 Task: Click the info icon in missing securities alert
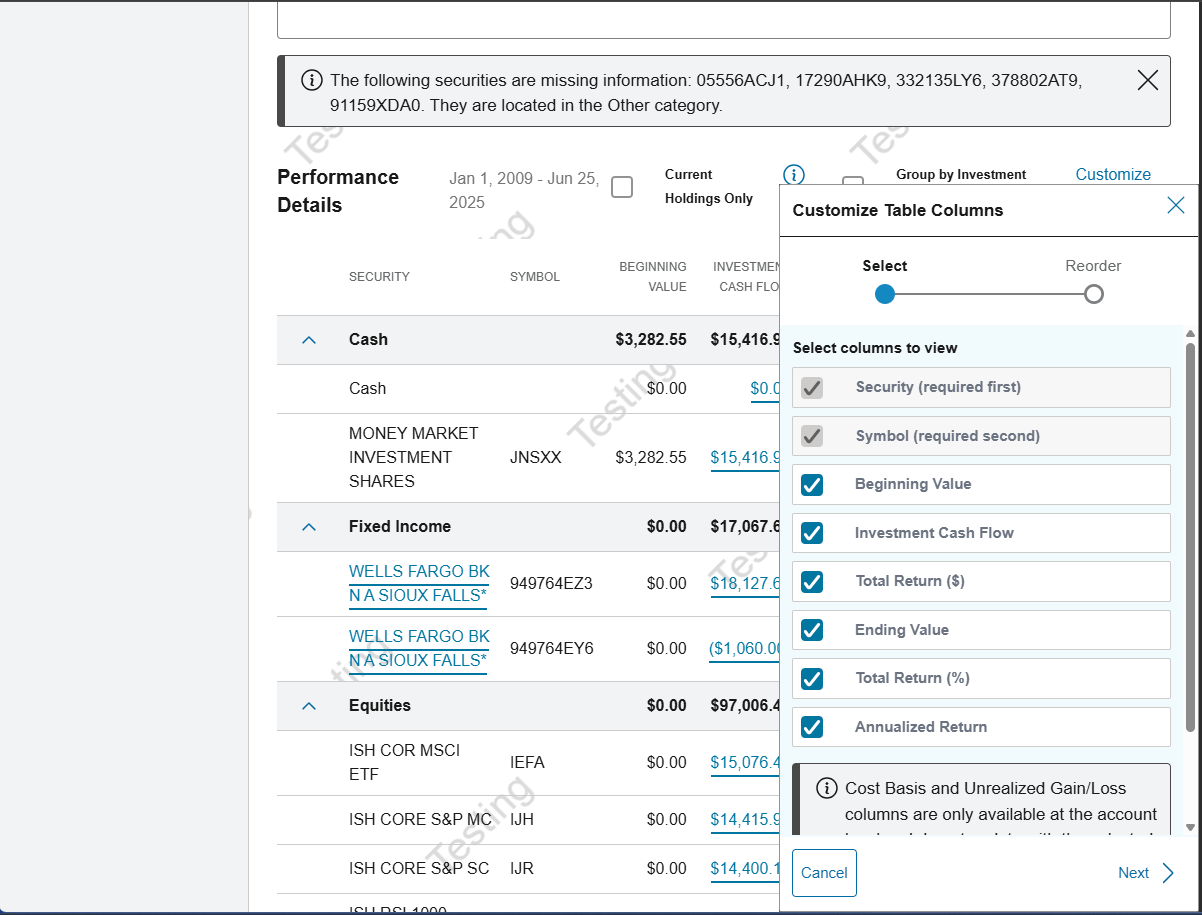point(312,81)
